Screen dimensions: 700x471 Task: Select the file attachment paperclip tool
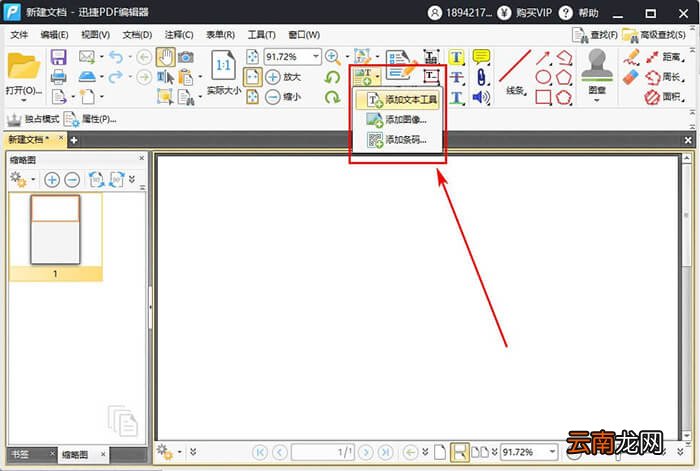481,77
